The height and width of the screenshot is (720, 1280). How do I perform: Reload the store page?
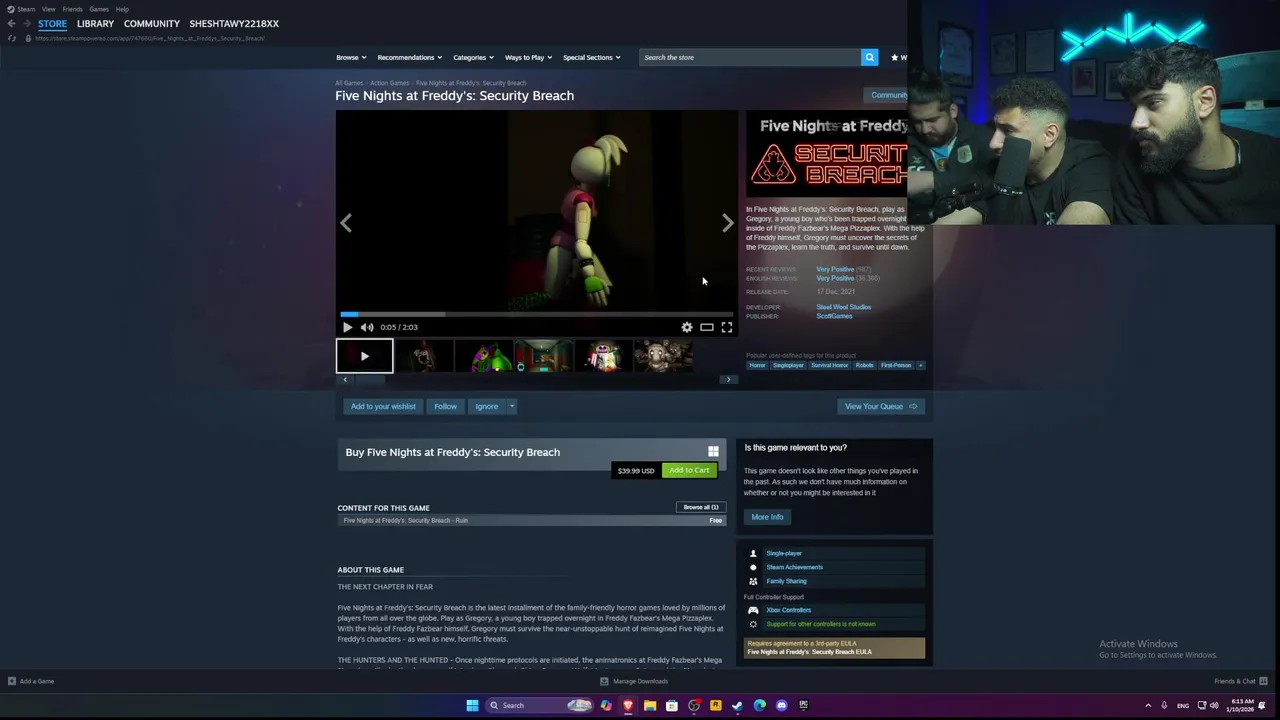[12, 38]
